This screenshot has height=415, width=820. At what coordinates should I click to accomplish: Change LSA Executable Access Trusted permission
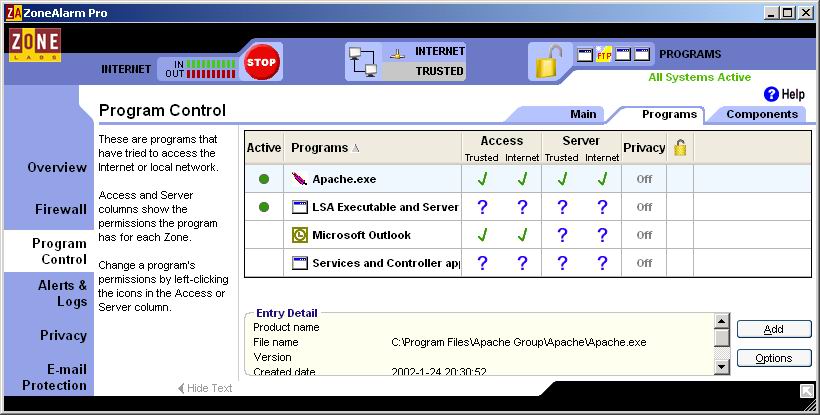tap(482, 207)
